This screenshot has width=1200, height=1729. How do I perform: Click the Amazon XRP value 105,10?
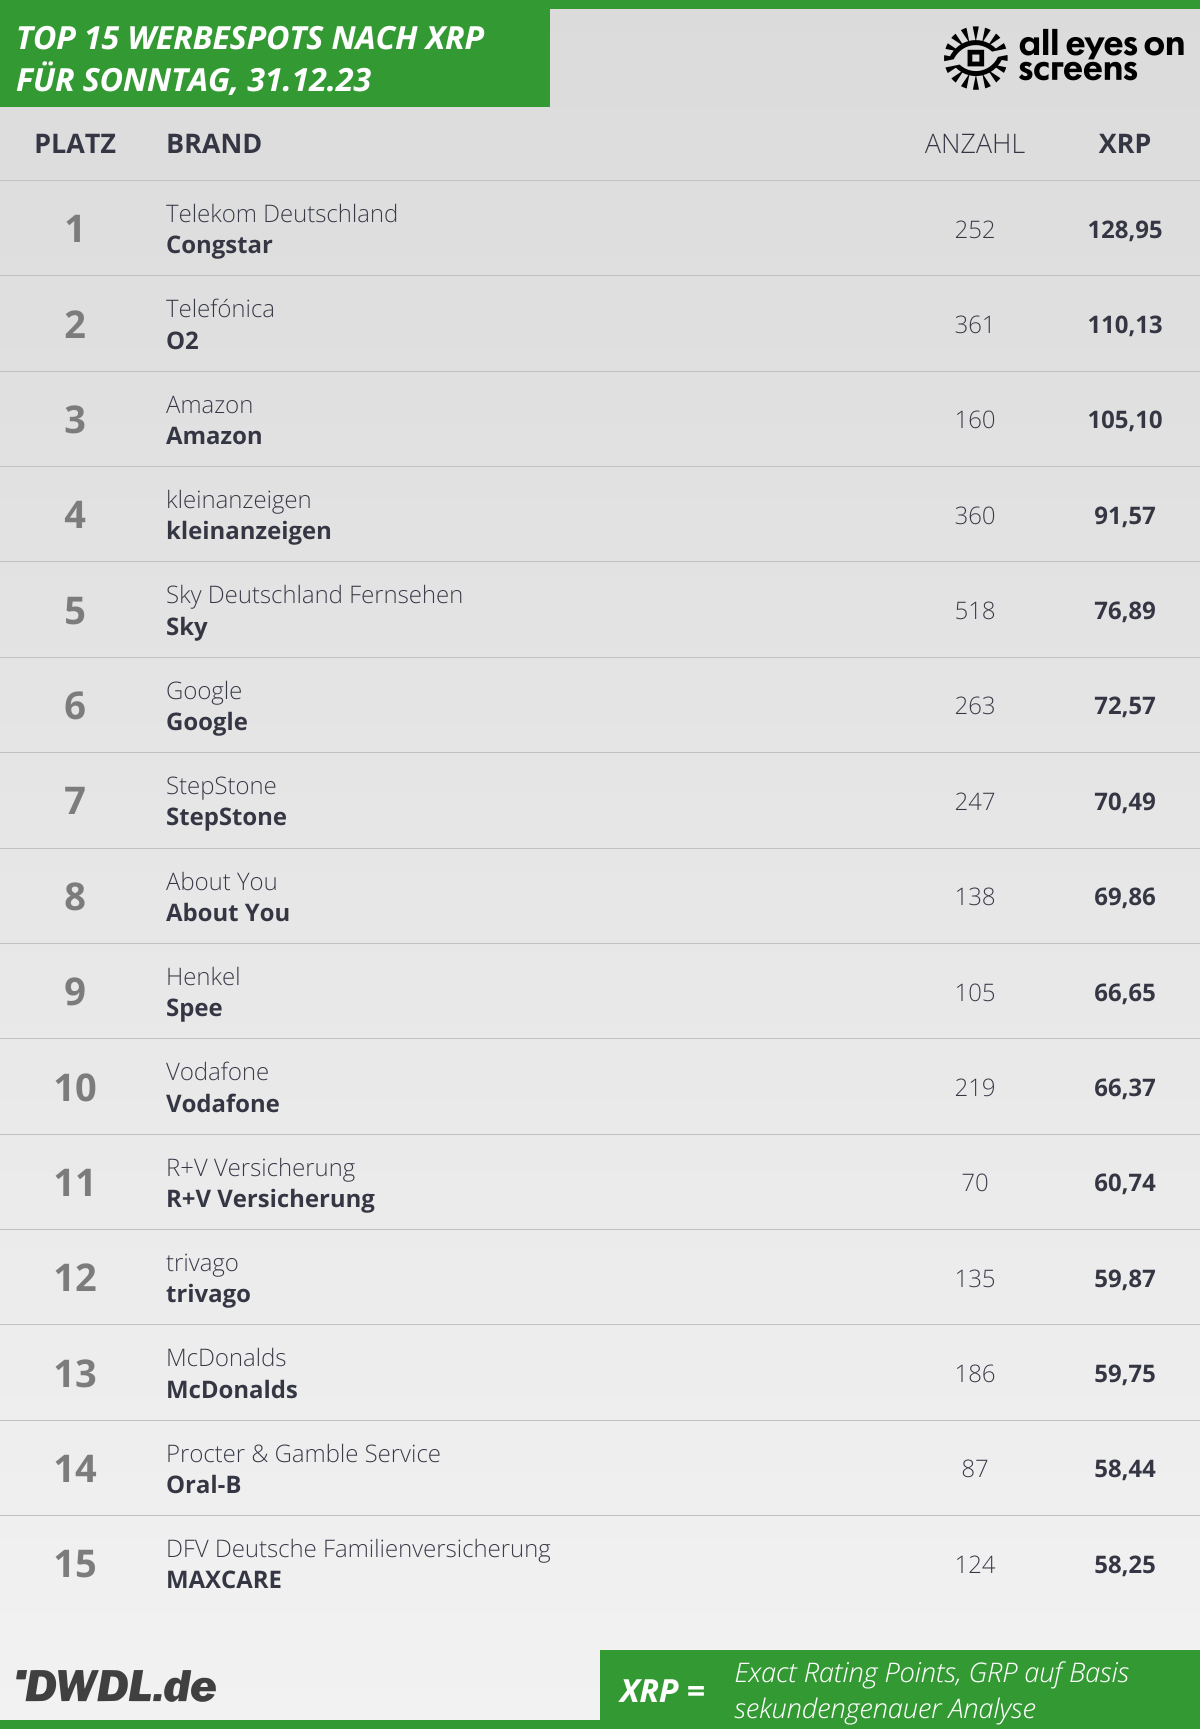(1125, 420)
